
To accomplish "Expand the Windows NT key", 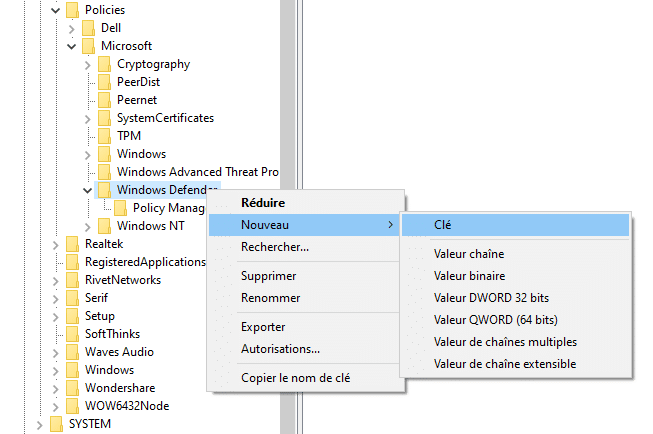I will [x=87, y=227].
